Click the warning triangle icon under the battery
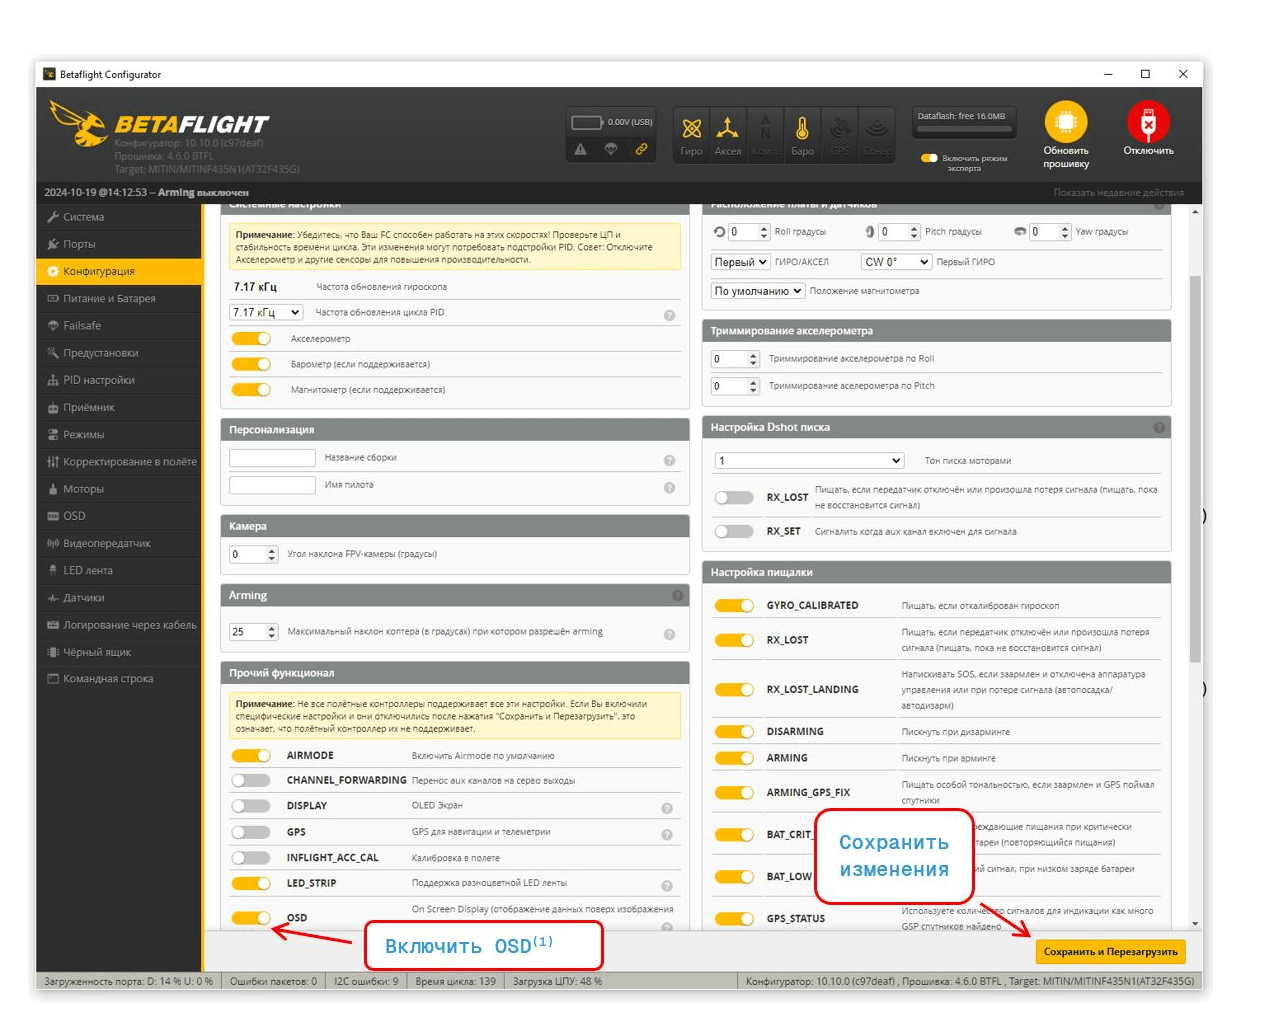 coord(580,149)
